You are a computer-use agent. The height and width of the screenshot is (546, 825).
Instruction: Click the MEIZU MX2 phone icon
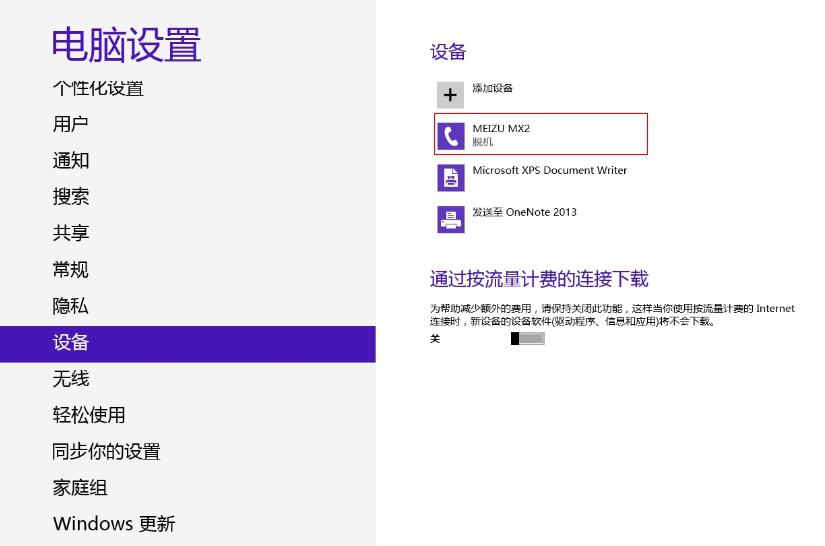tap(451, 136)
